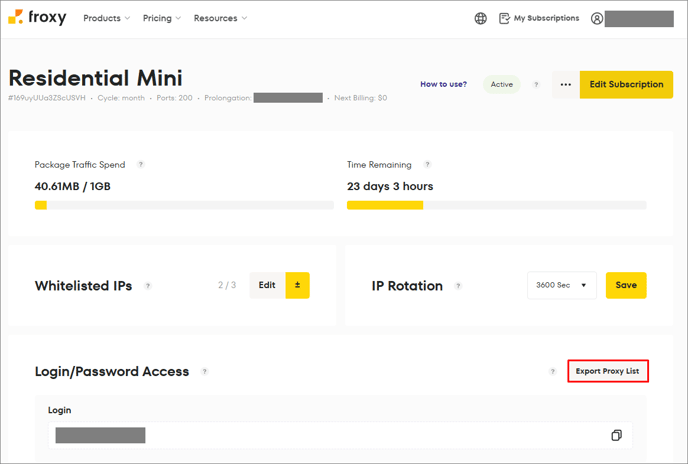Show help next to Login/Password Access heading
The height and width of the screenshot is (464, 688).
[204, 371]
